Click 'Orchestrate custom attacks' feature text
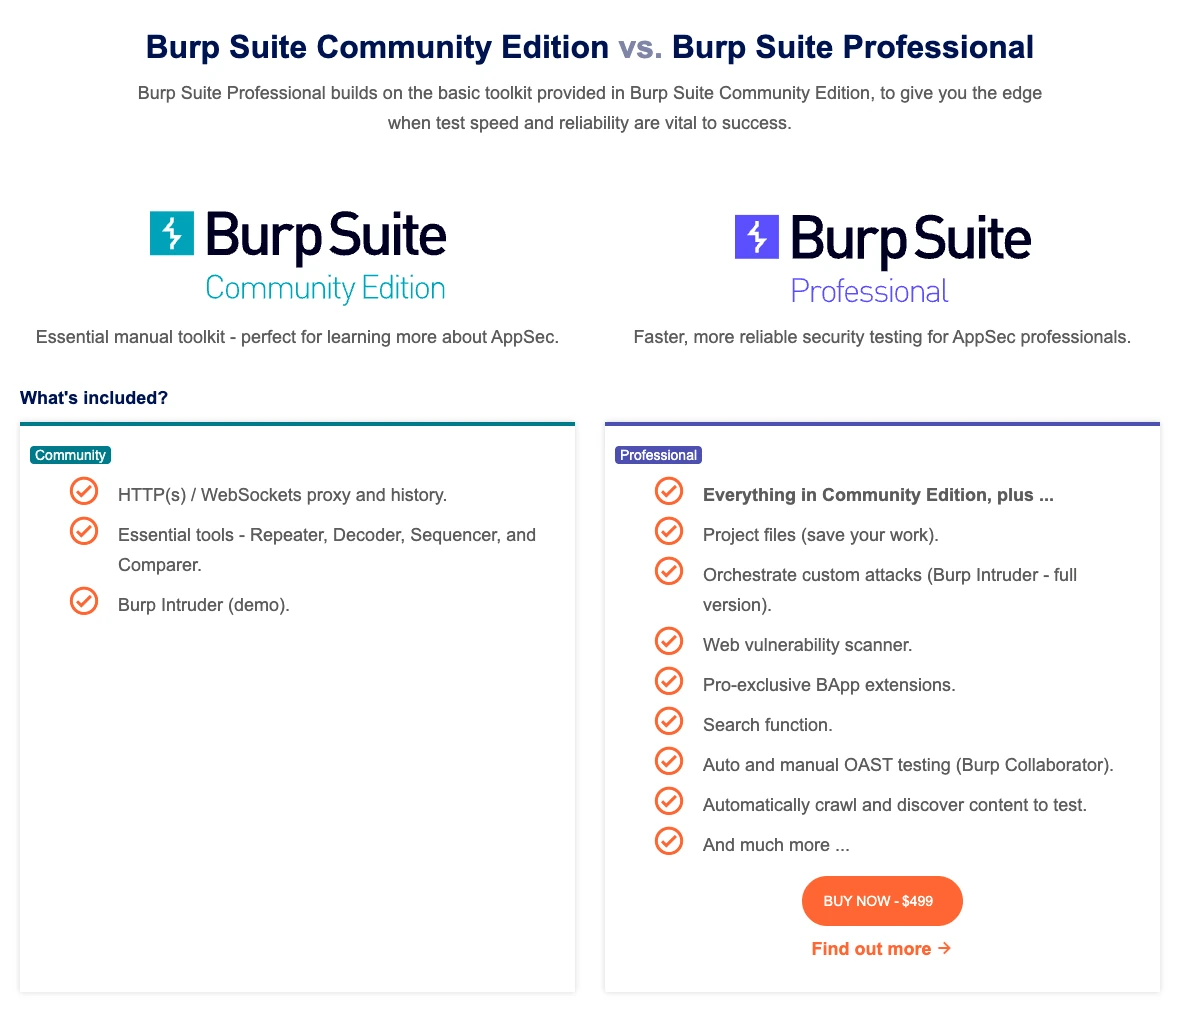1180x1010 pixels. (890, 590)
